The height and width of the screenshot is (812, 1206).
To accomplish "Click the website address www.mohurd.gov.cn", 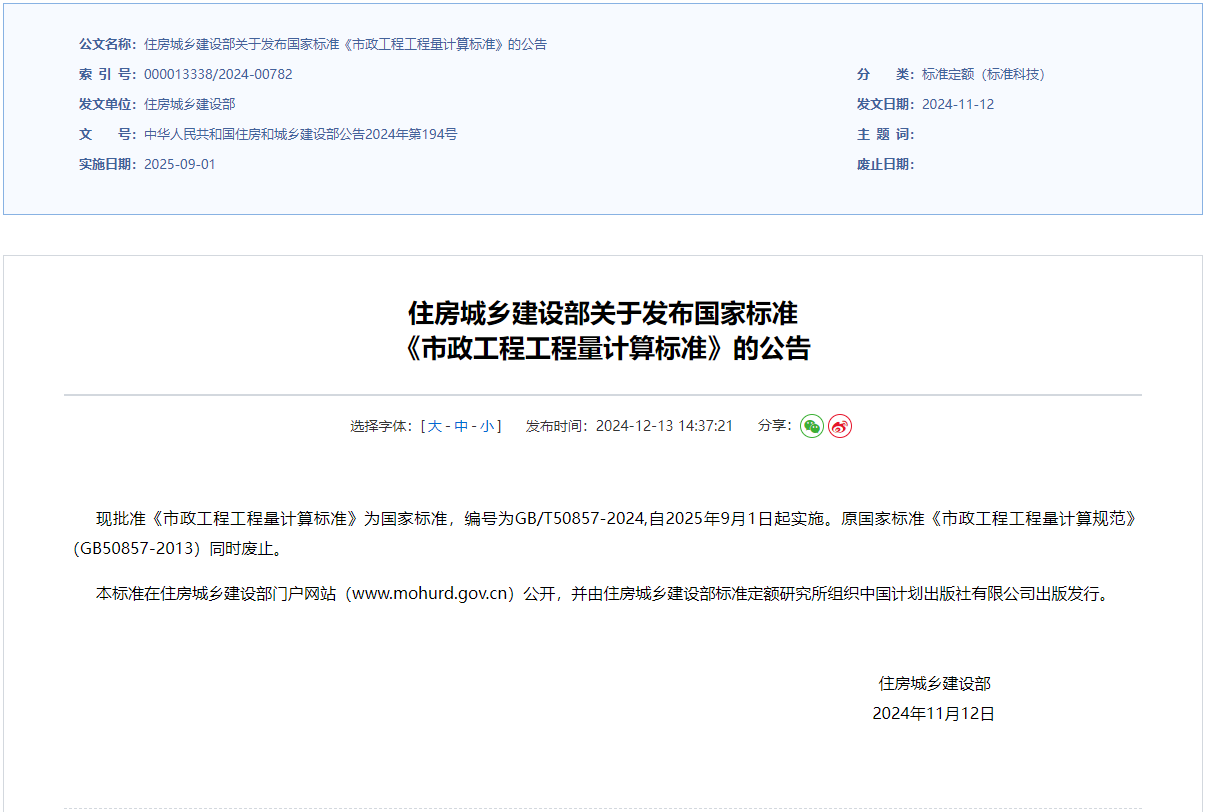I will [429, 594].
